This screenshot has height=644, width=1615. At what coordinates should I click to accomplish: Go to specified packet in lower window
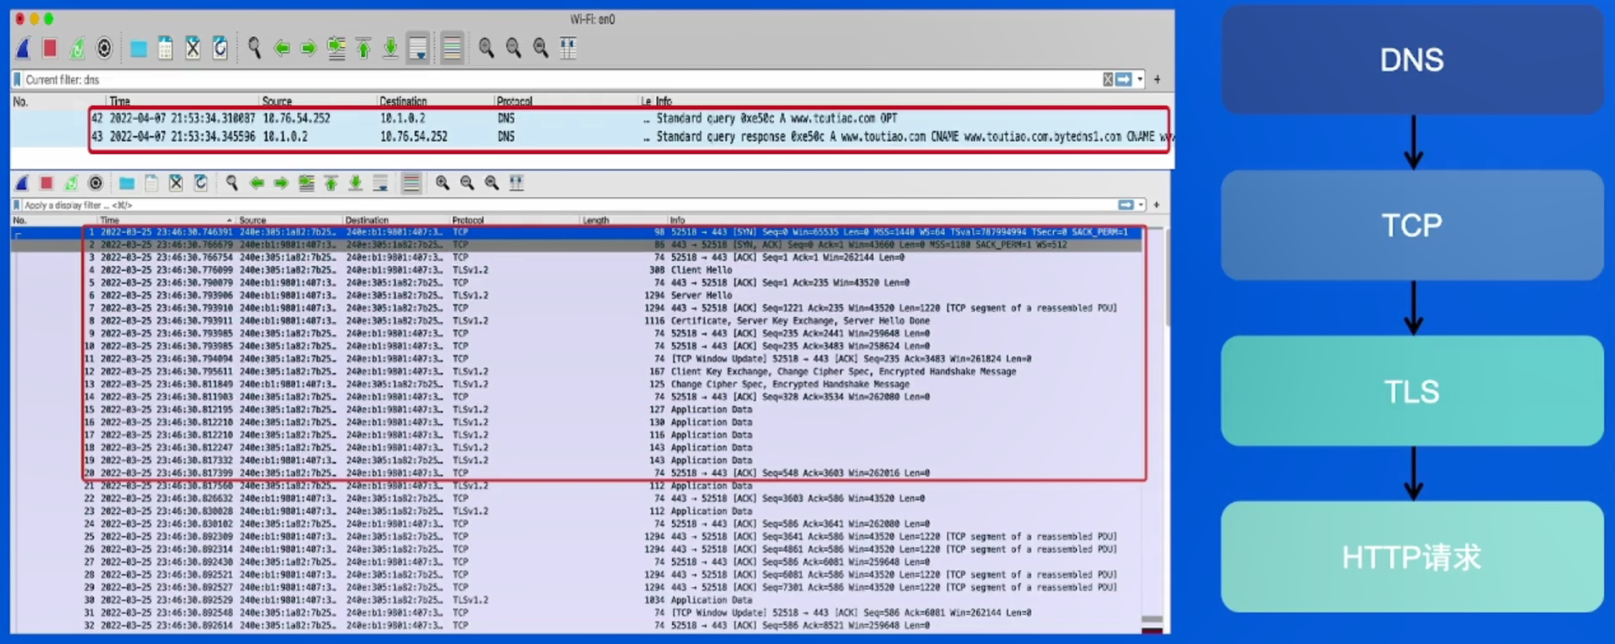coord(306,183)
